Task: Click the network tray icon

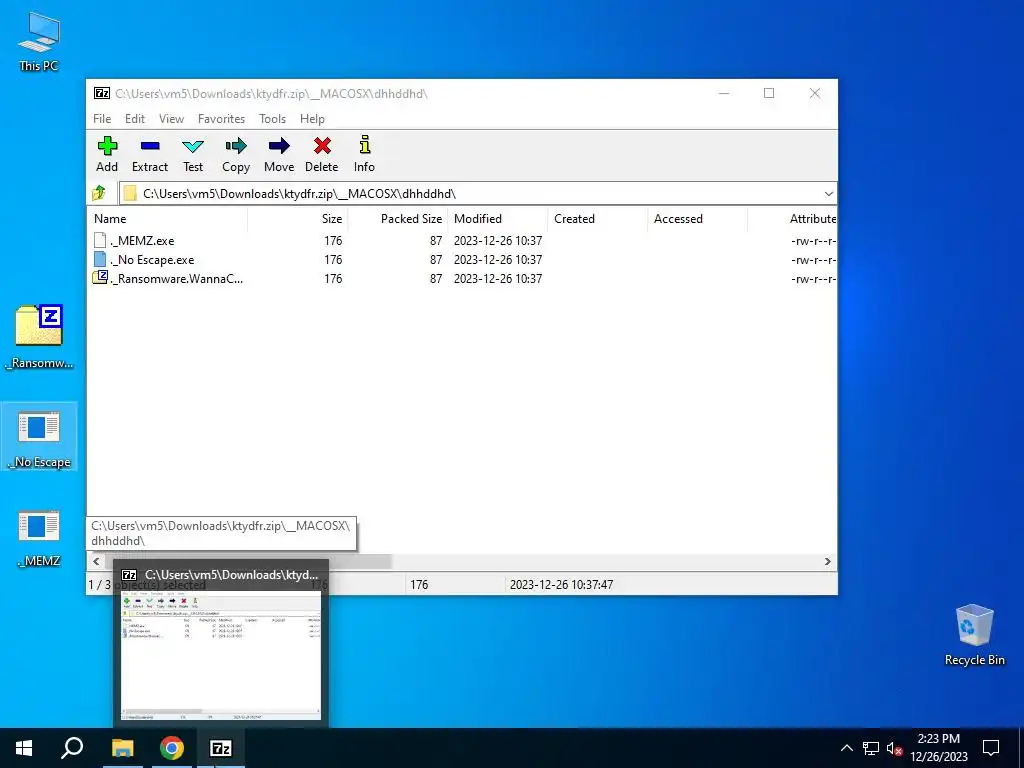Action: point(871,748)
